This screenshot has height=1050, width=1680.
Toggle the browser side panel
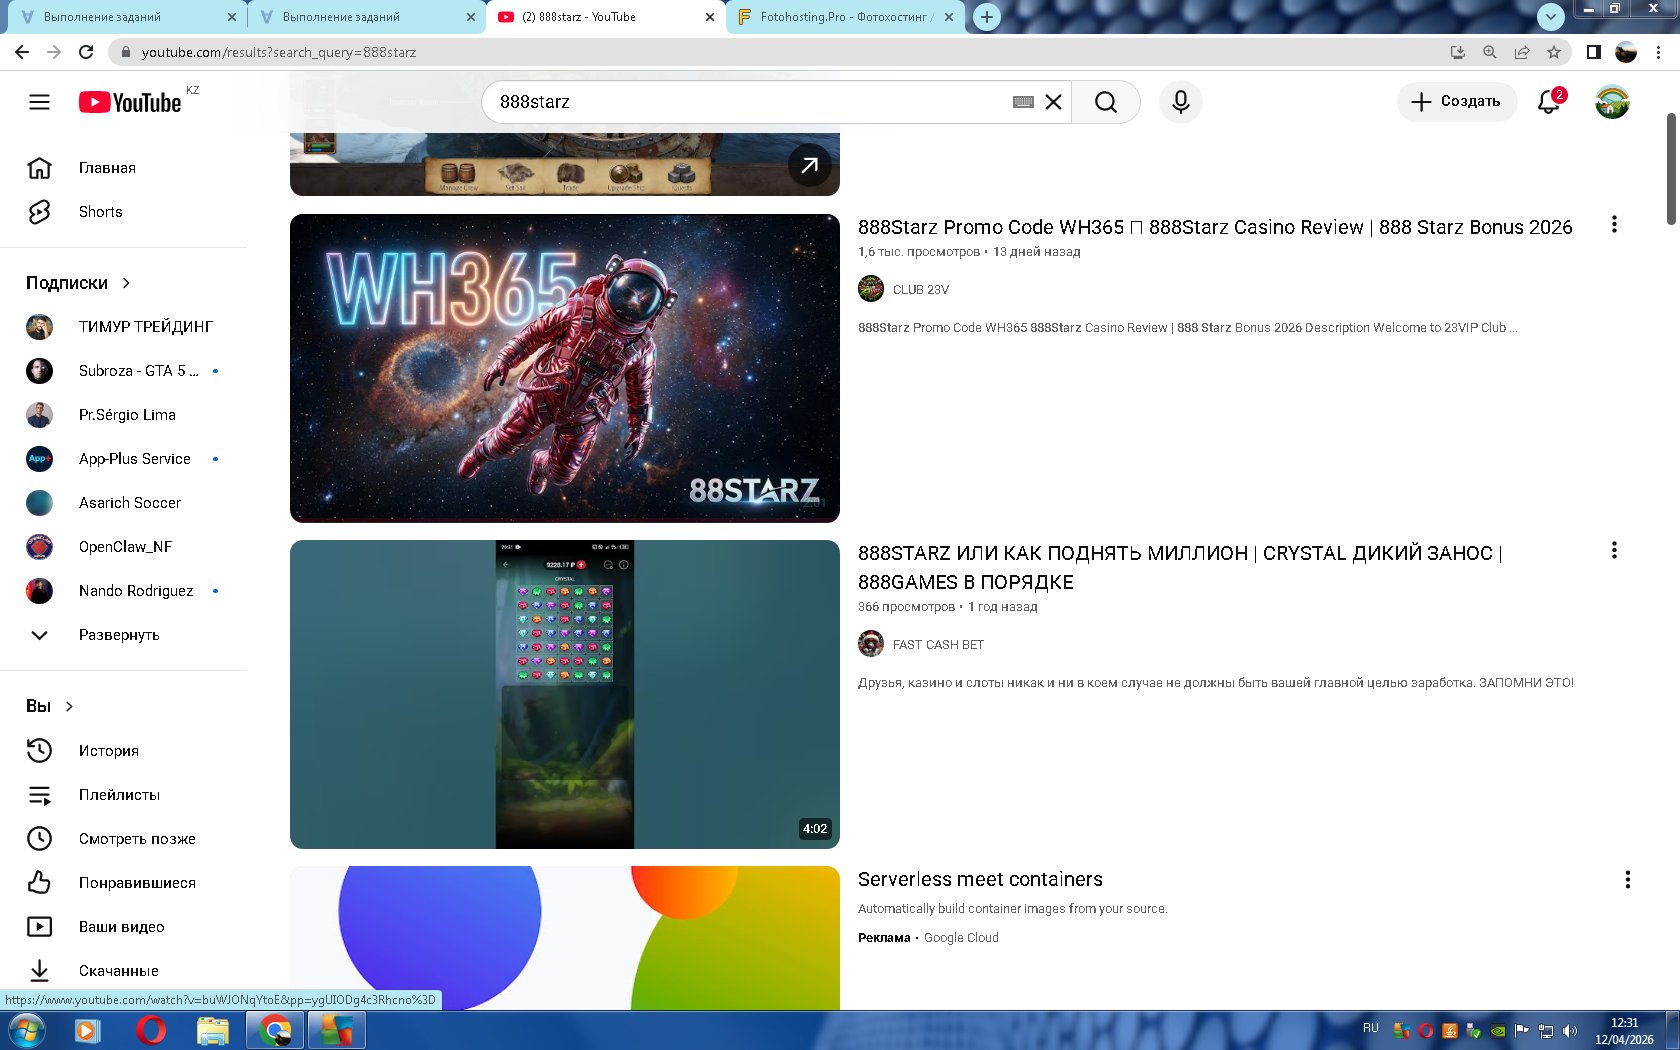(x=1593, y=52)
